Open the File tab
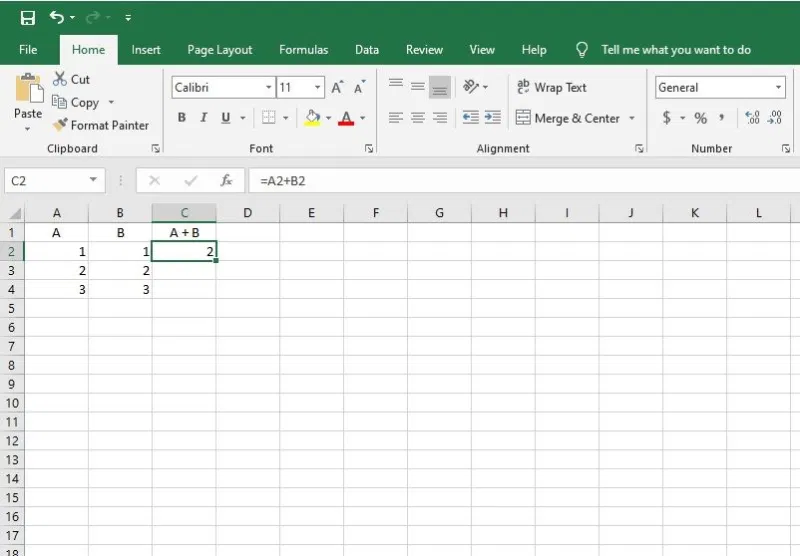Viewport: 800px width, 556px height. click(x=28, y=49)
